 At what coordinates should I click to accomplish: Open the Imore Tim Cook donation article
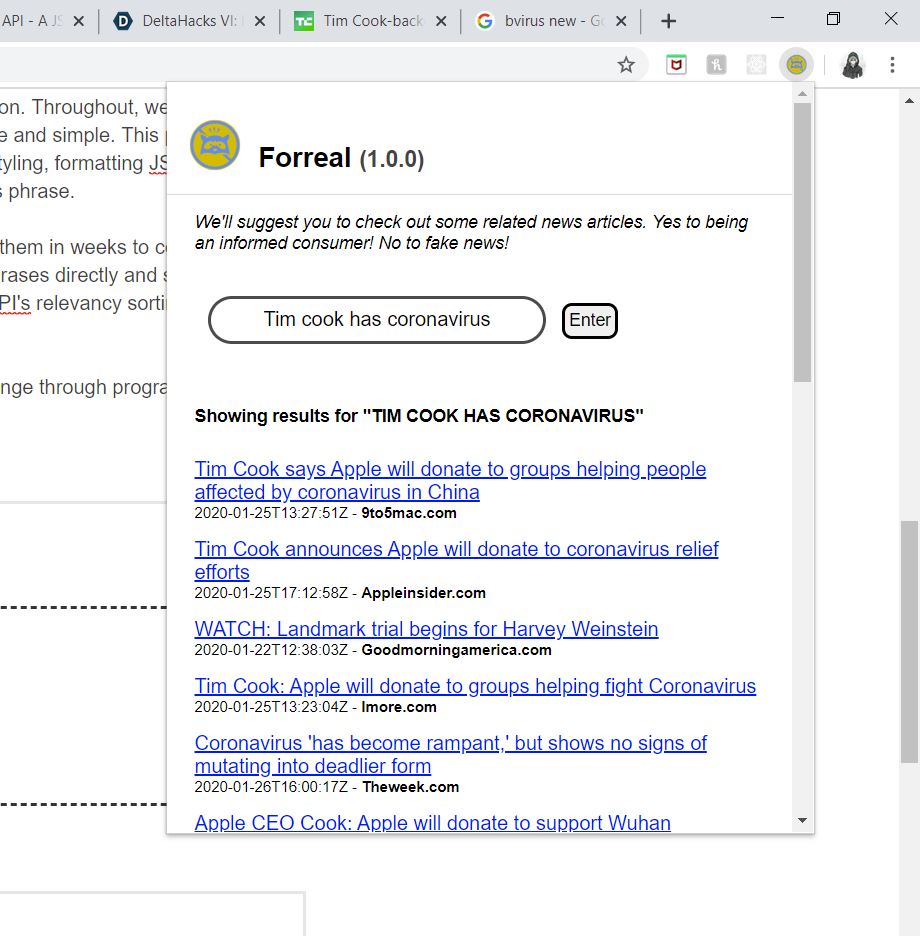click(475, 686)
